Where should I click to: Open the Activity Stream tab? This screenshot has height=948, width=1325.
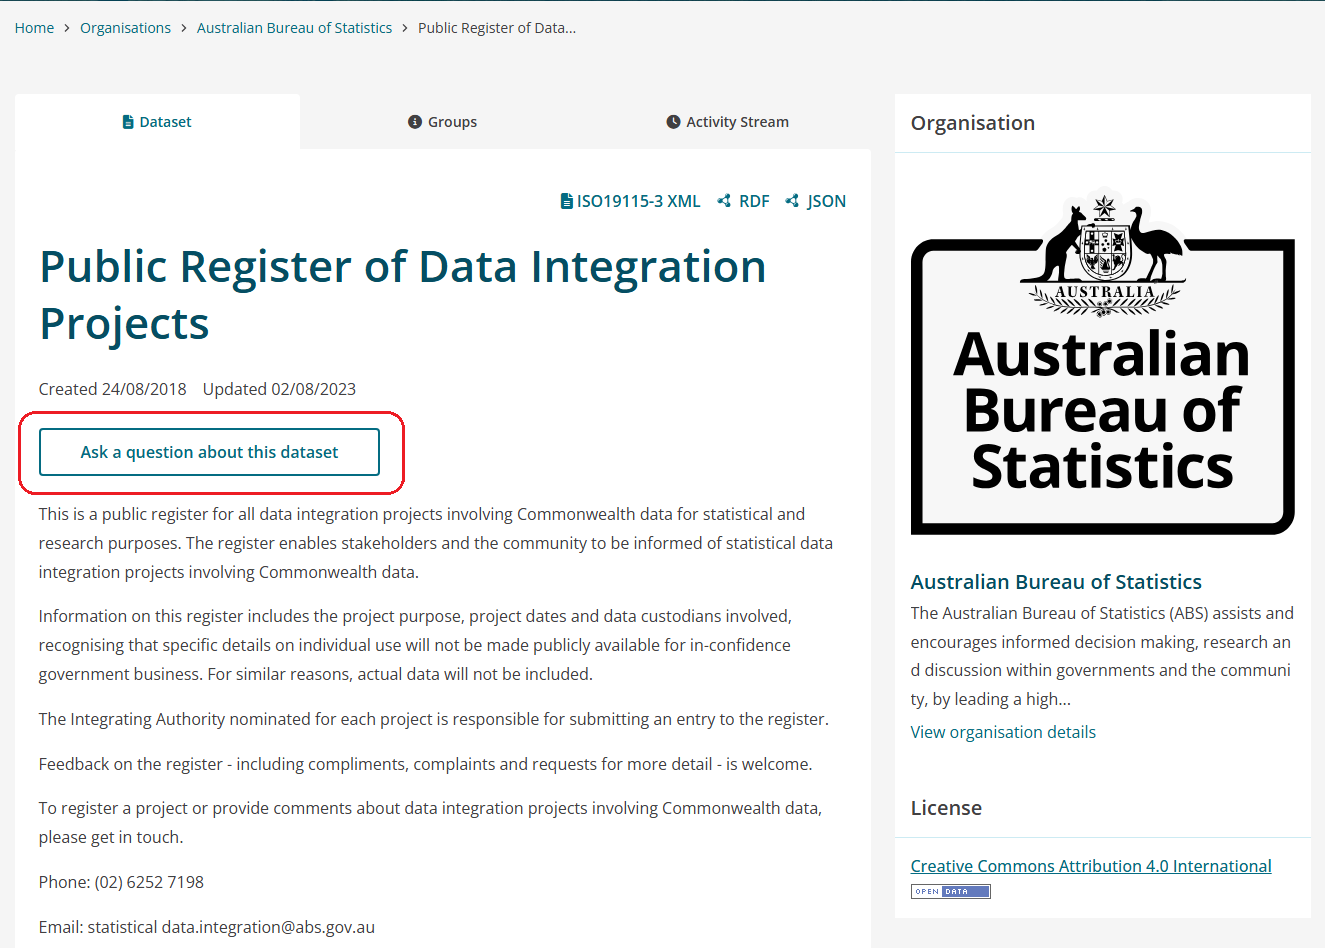(x=727, y=122)
